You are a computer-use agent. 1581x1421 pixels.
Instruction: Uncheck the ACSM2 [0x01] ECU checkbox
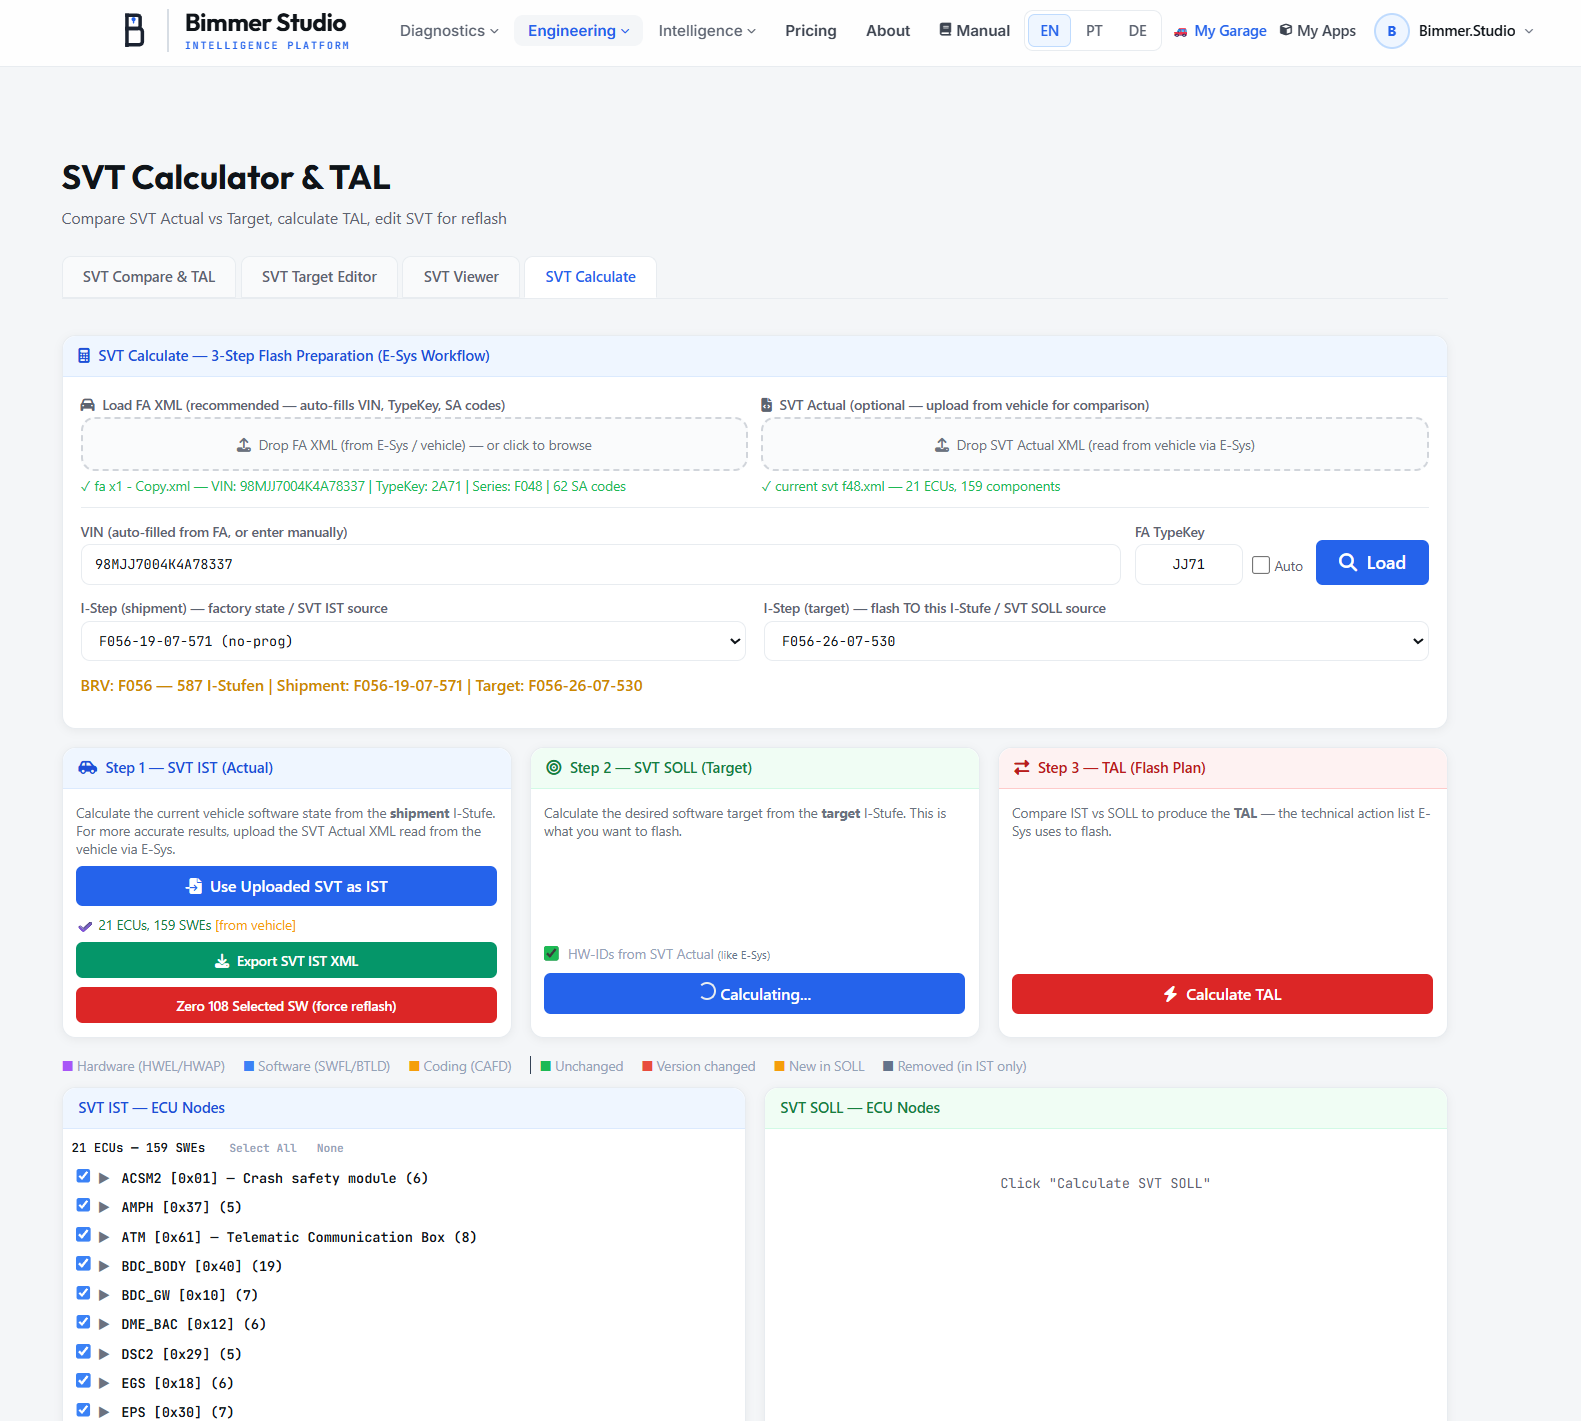(83, 1176)
